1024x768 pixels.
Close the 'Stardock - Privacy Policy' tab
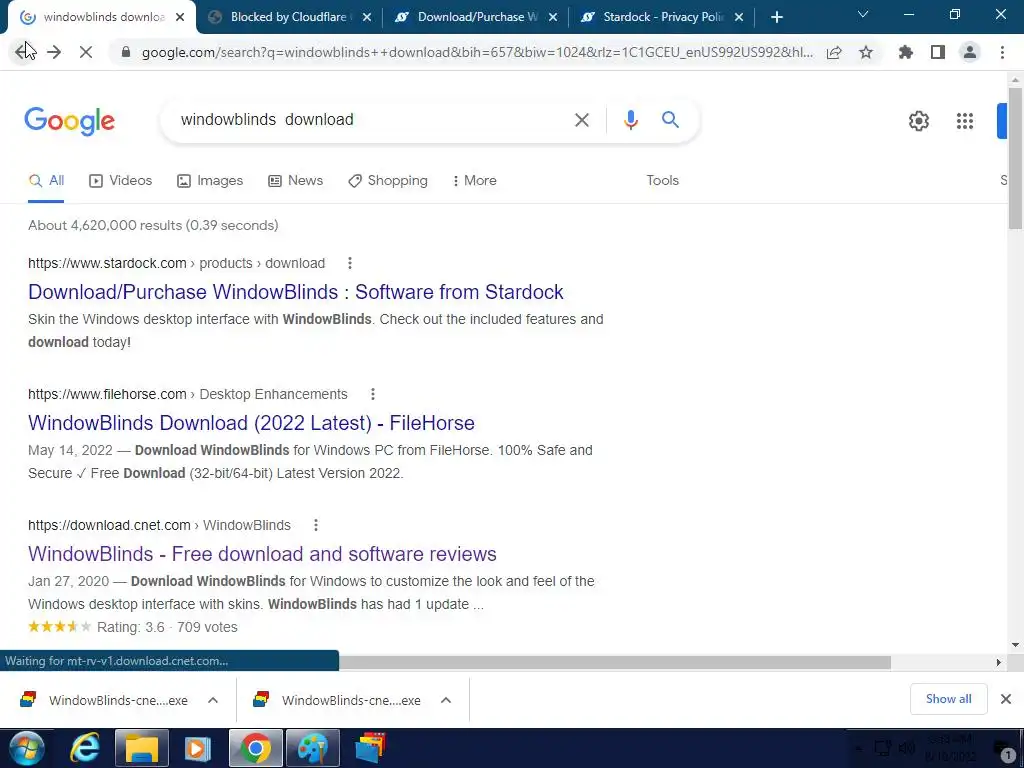(x=739, y=18)
